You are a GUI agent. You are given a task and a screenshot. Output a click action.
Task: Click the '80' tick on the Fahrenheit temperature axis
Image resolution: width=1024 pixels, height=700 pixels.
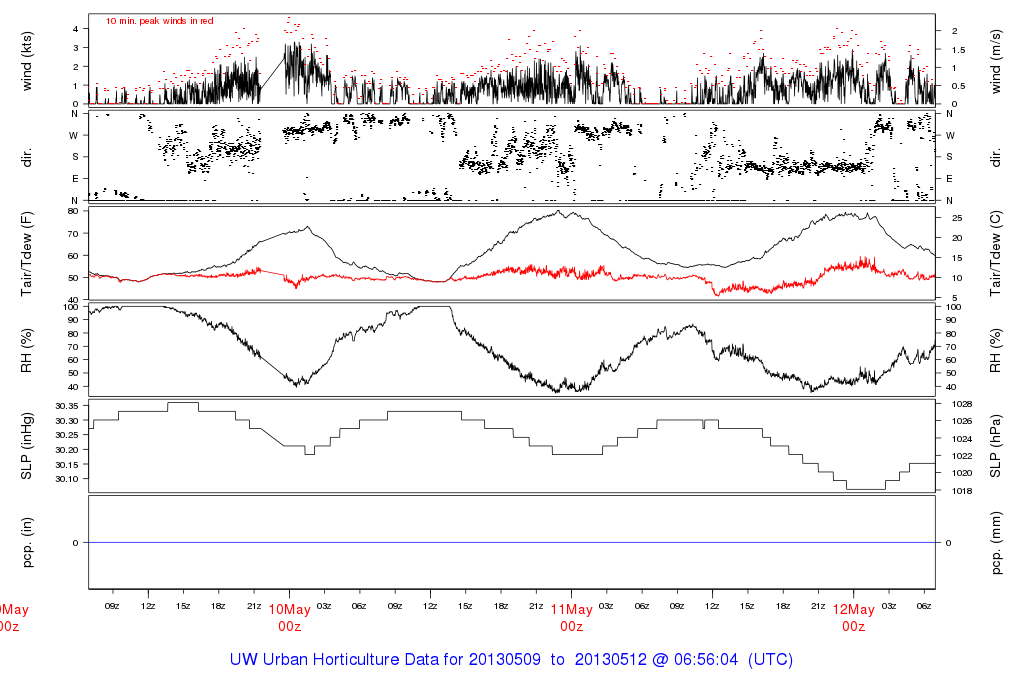(x=73, y=212)
